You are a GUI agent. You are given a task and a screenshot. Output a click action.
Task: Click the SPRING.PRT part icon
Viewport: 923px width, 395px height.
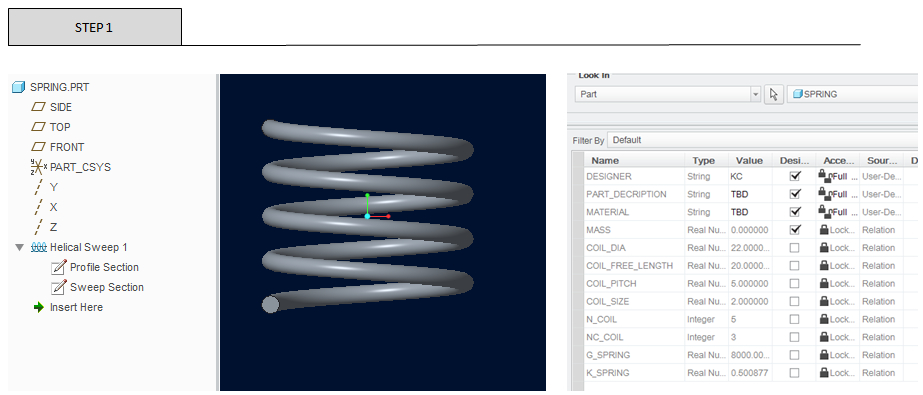pos(19,87)
